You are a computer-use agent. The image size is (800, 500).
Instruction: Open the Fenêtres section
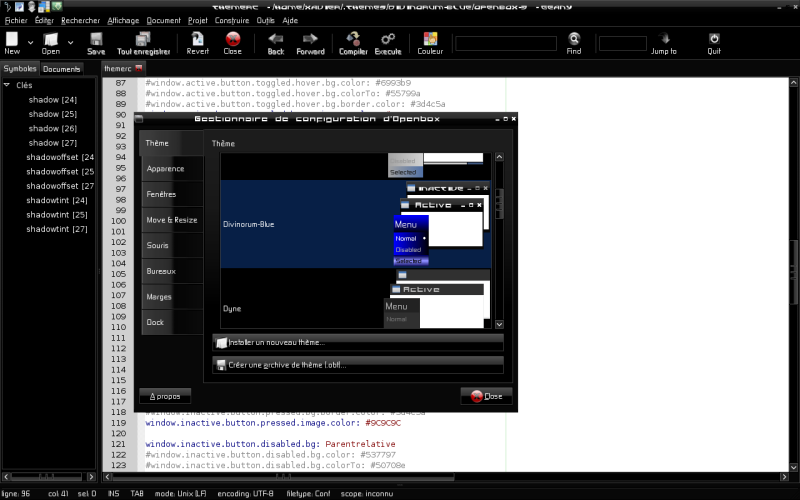(172, 194)
